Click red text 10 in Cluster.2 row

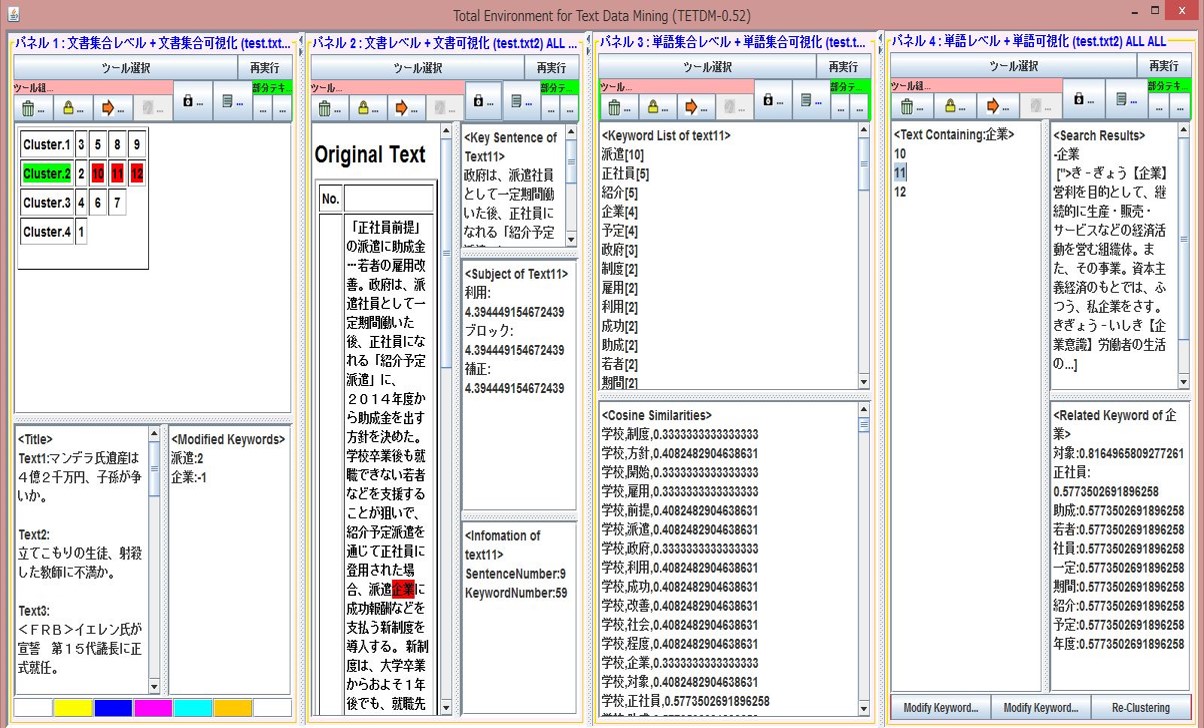point(98,174)
